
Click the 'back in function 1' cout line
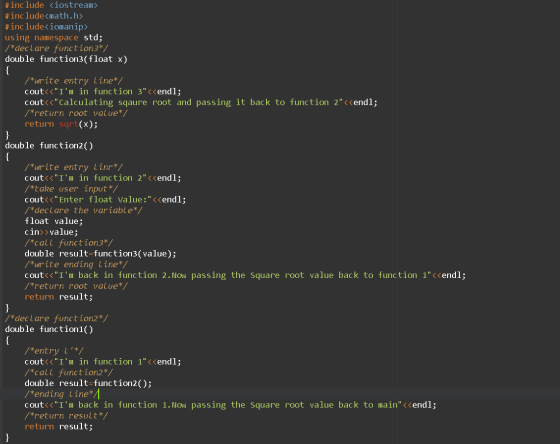tap(230, 405)
